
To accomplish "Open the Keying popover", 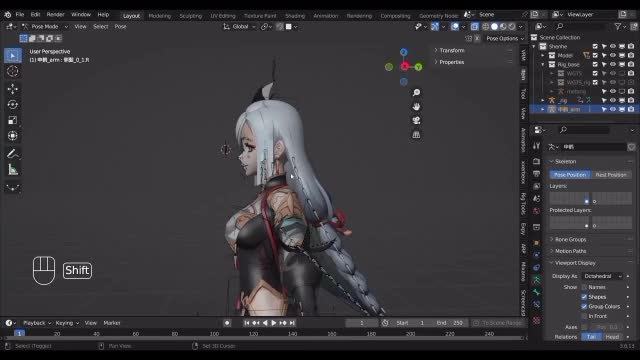I will [x=67, y=323].
